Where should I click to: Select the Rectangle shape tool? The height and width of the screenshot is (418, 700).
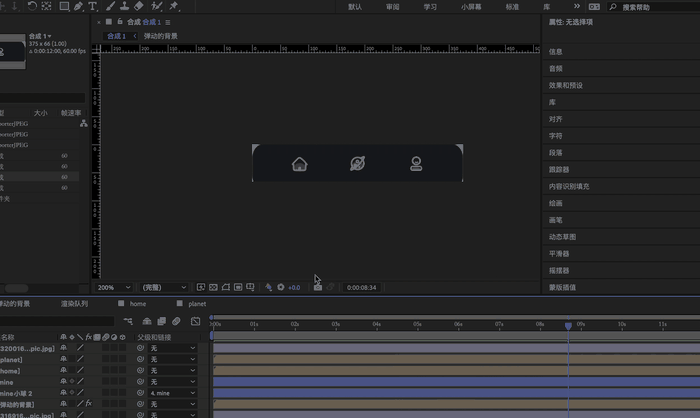pos(64,6)
